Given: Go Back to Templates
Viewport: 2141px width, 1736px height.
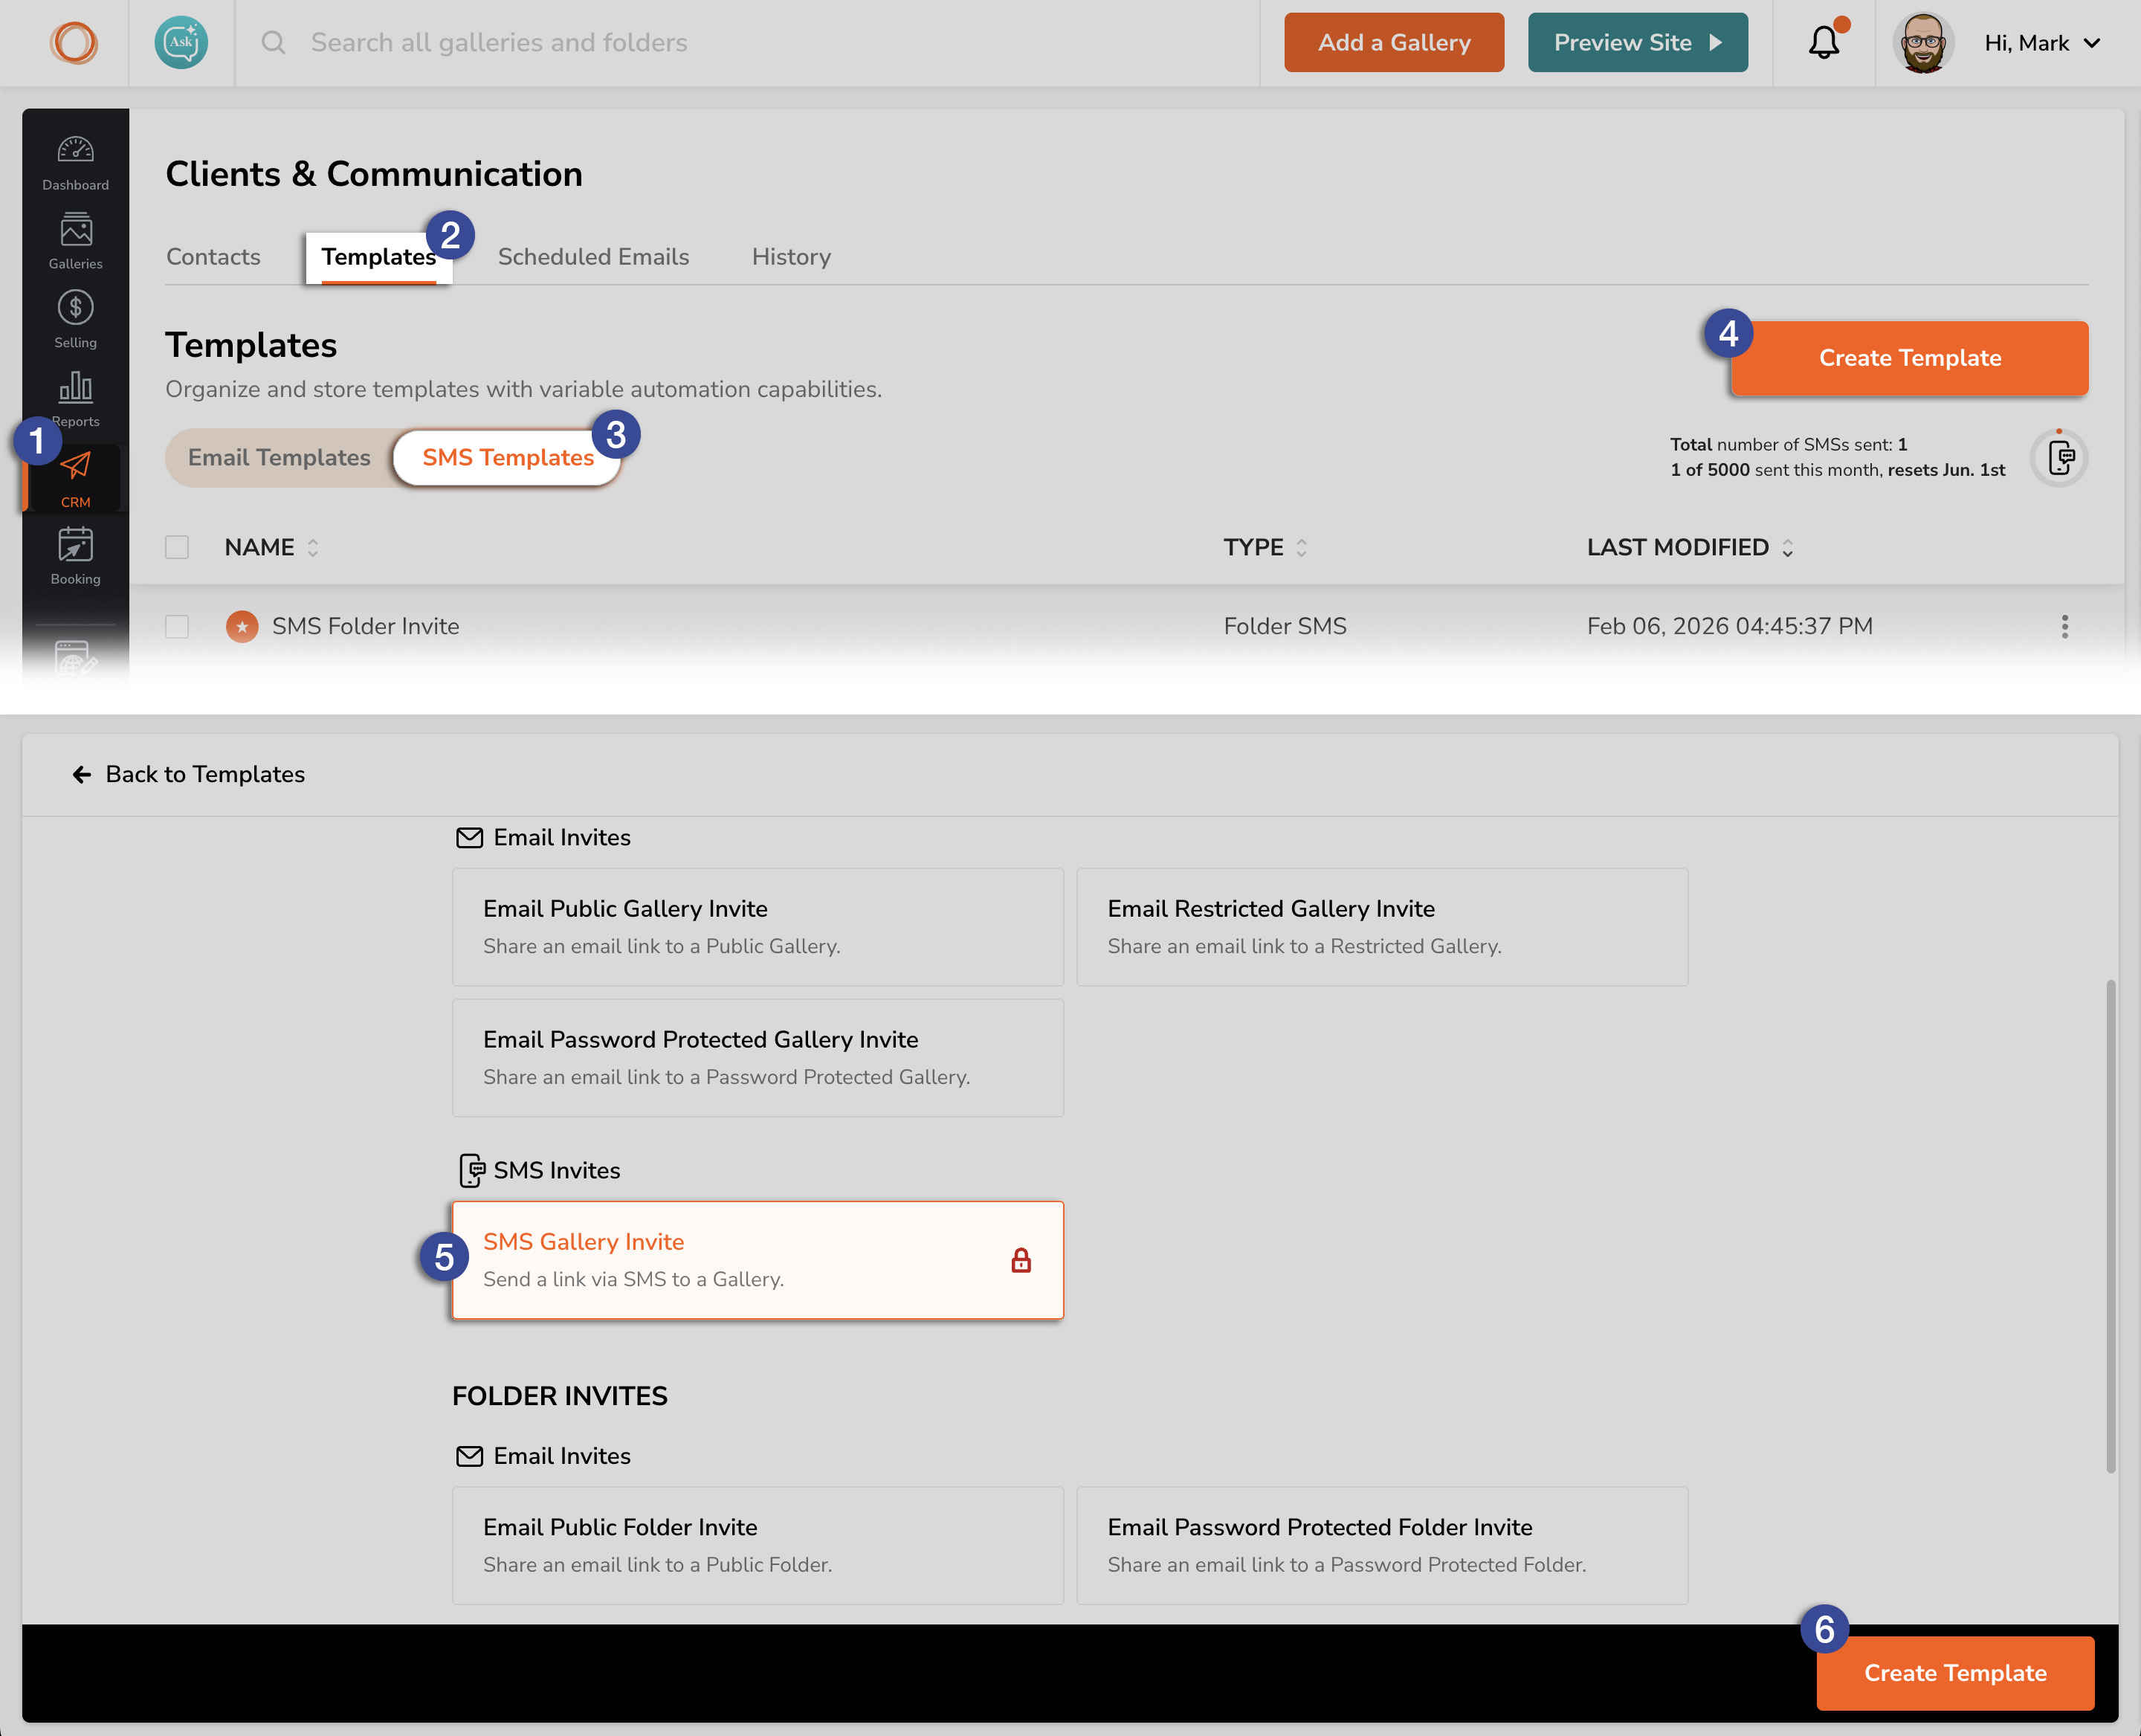Looking at the screenshot, I should 188,774.
